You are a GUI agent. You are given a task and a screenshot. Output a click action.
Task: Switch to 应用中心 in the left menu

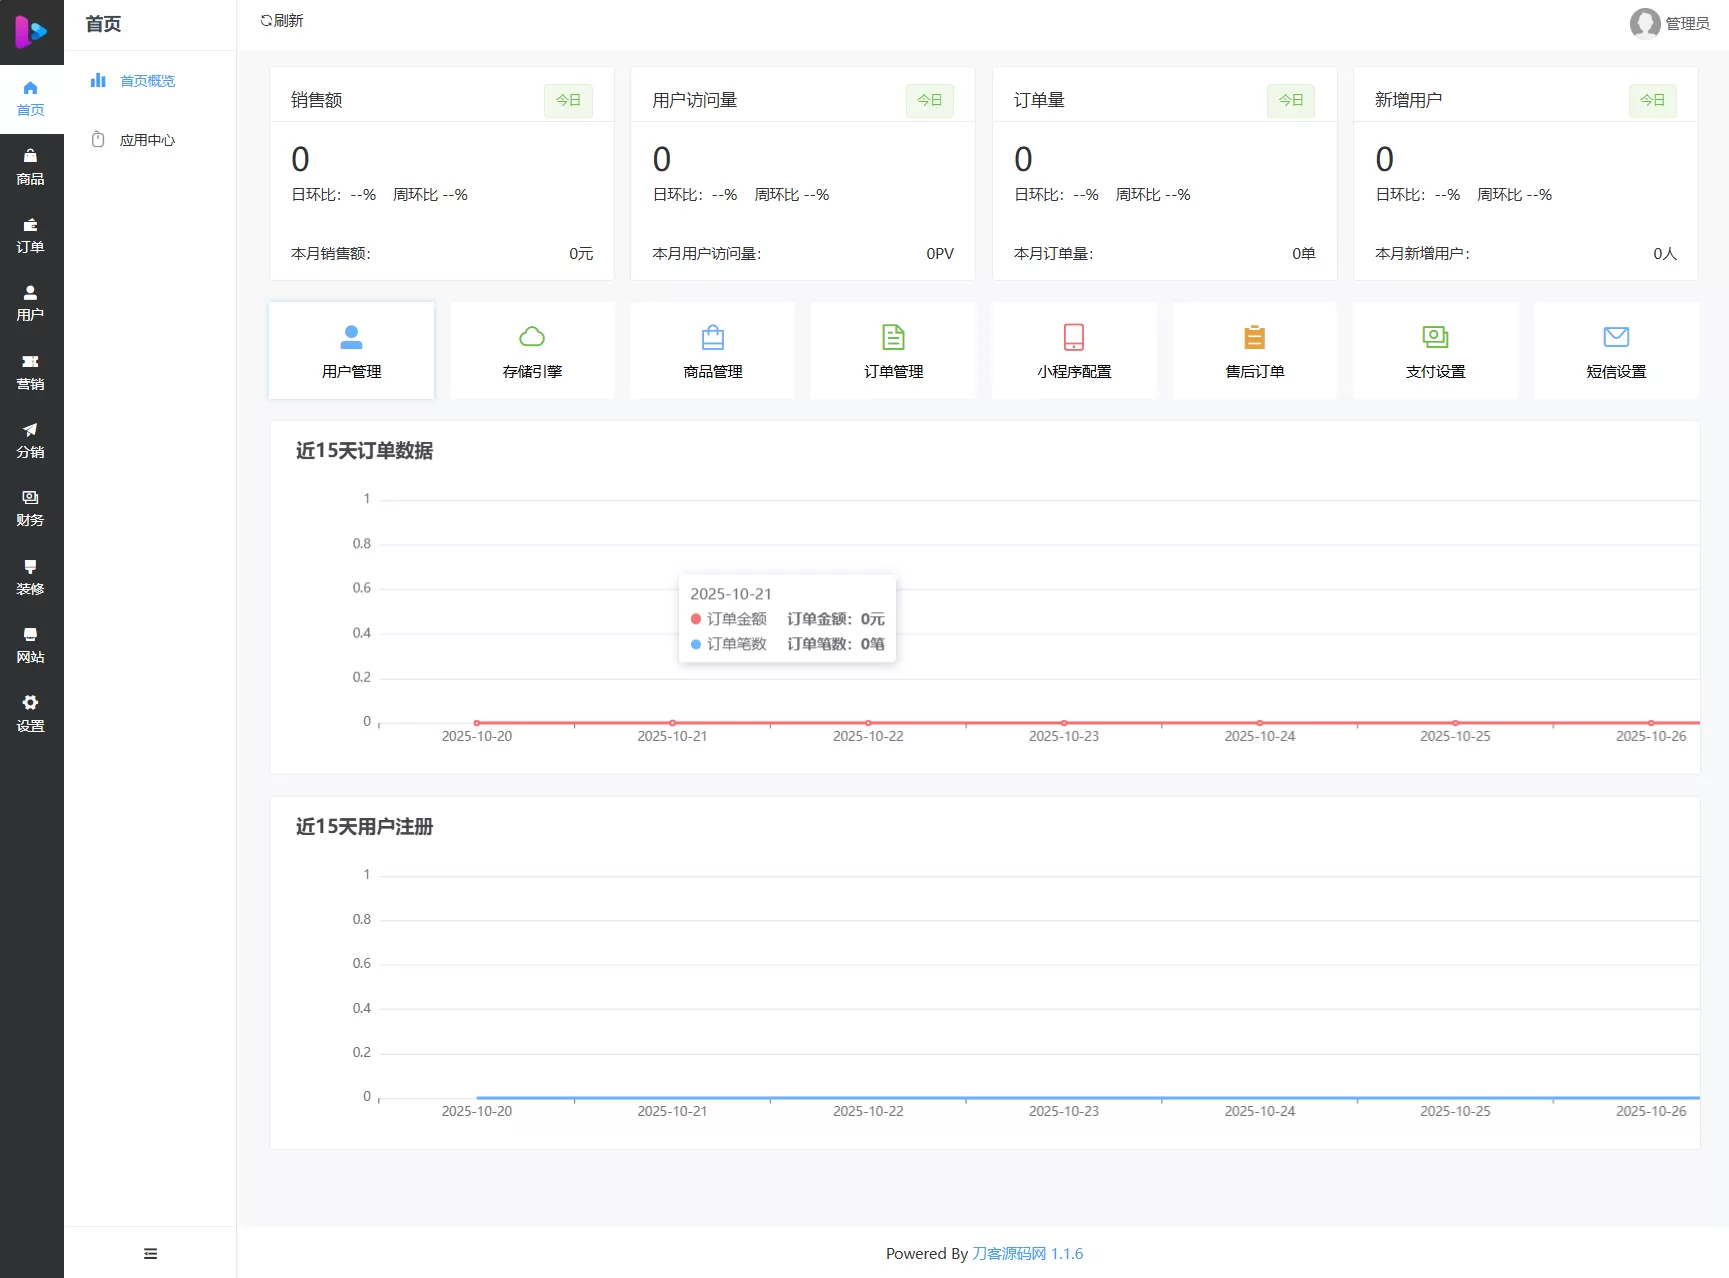pyautogui.click(x=146, y=140)
